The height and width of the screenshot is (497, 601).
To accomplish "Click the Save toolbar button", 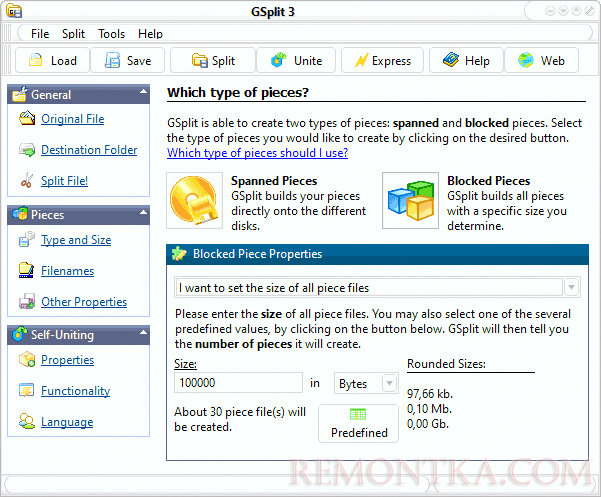I will [x=128, y=61].
